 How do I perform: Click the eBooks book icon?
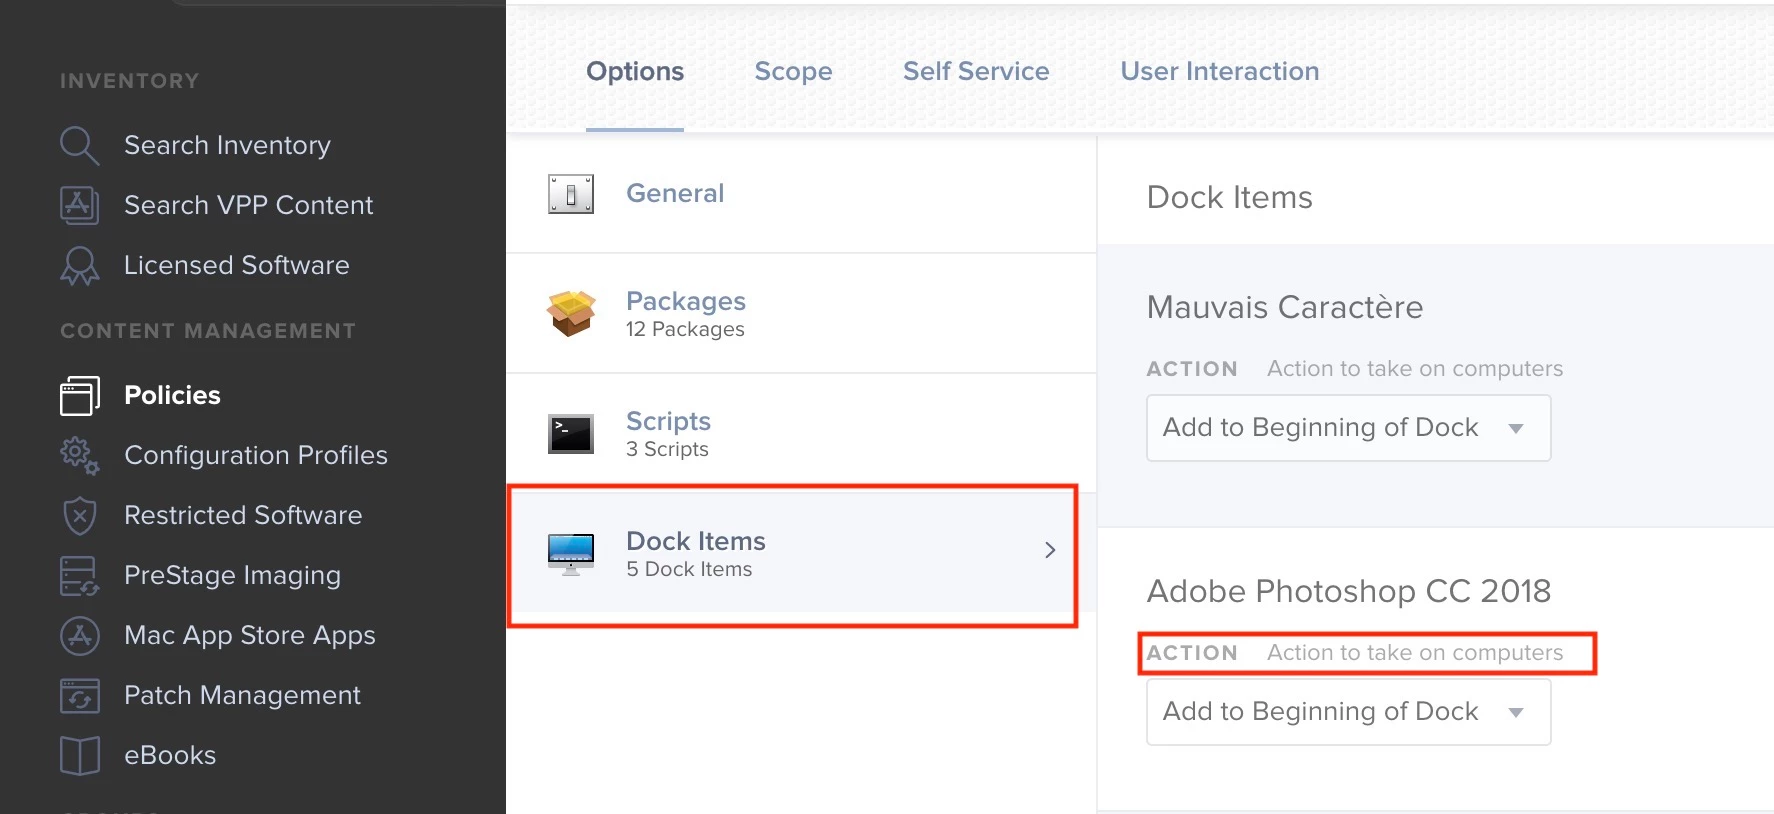[x=79, y=756]
